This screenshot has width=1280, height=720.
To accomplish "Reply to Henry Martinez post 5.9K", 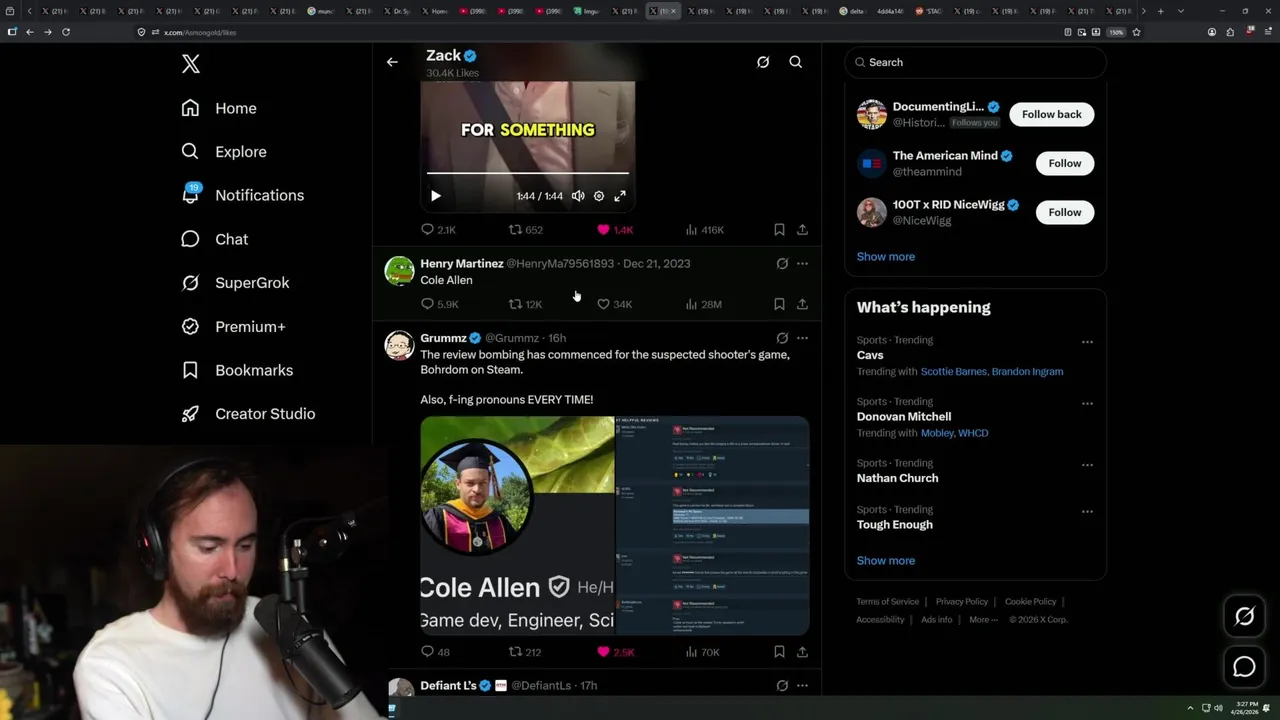I will point(439,304).
